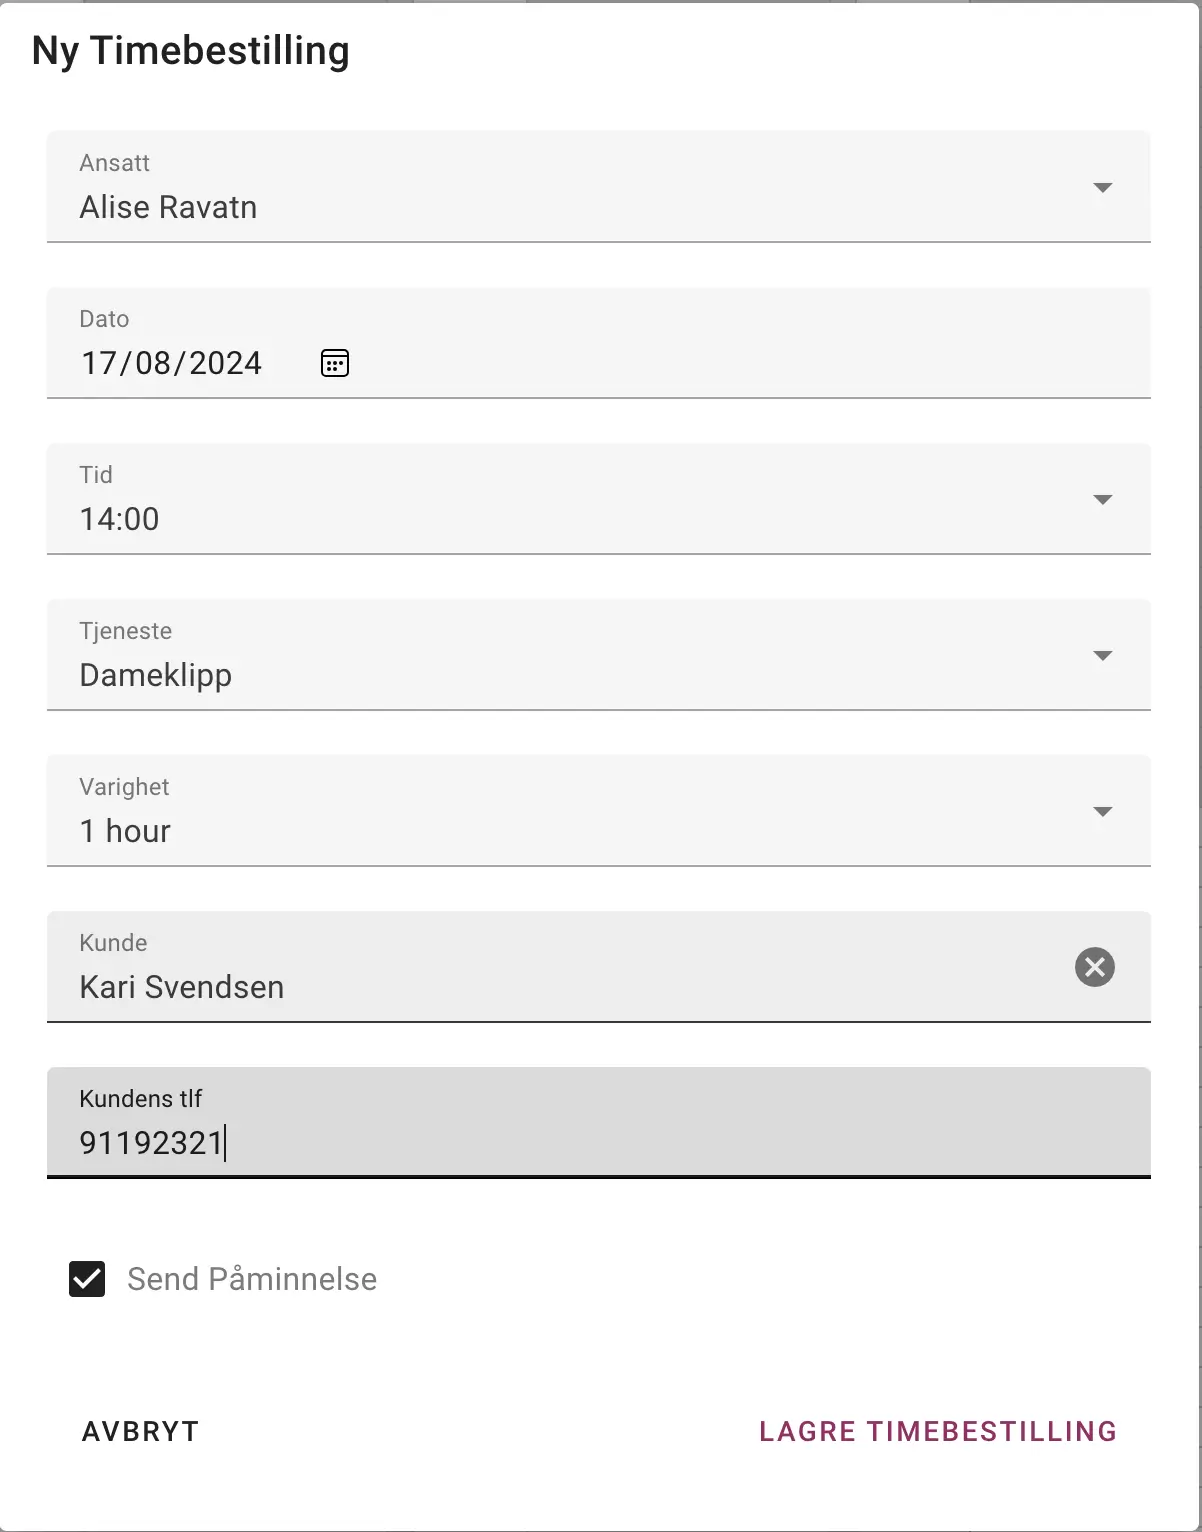Image resolution: width=1202 pixels, height=1532 pixels.
Task: Uncheck the Send Påminnelse checkbox
Action: coord(87,1279)
